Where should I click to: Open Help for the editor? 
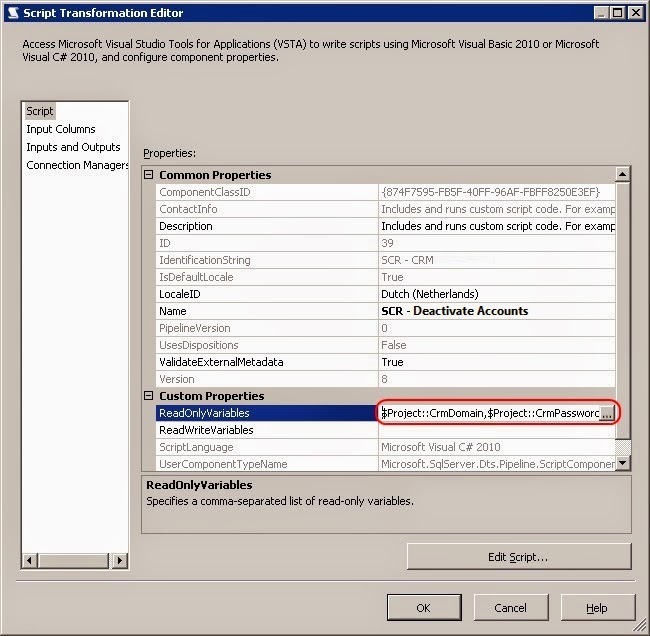click(597, 608)
